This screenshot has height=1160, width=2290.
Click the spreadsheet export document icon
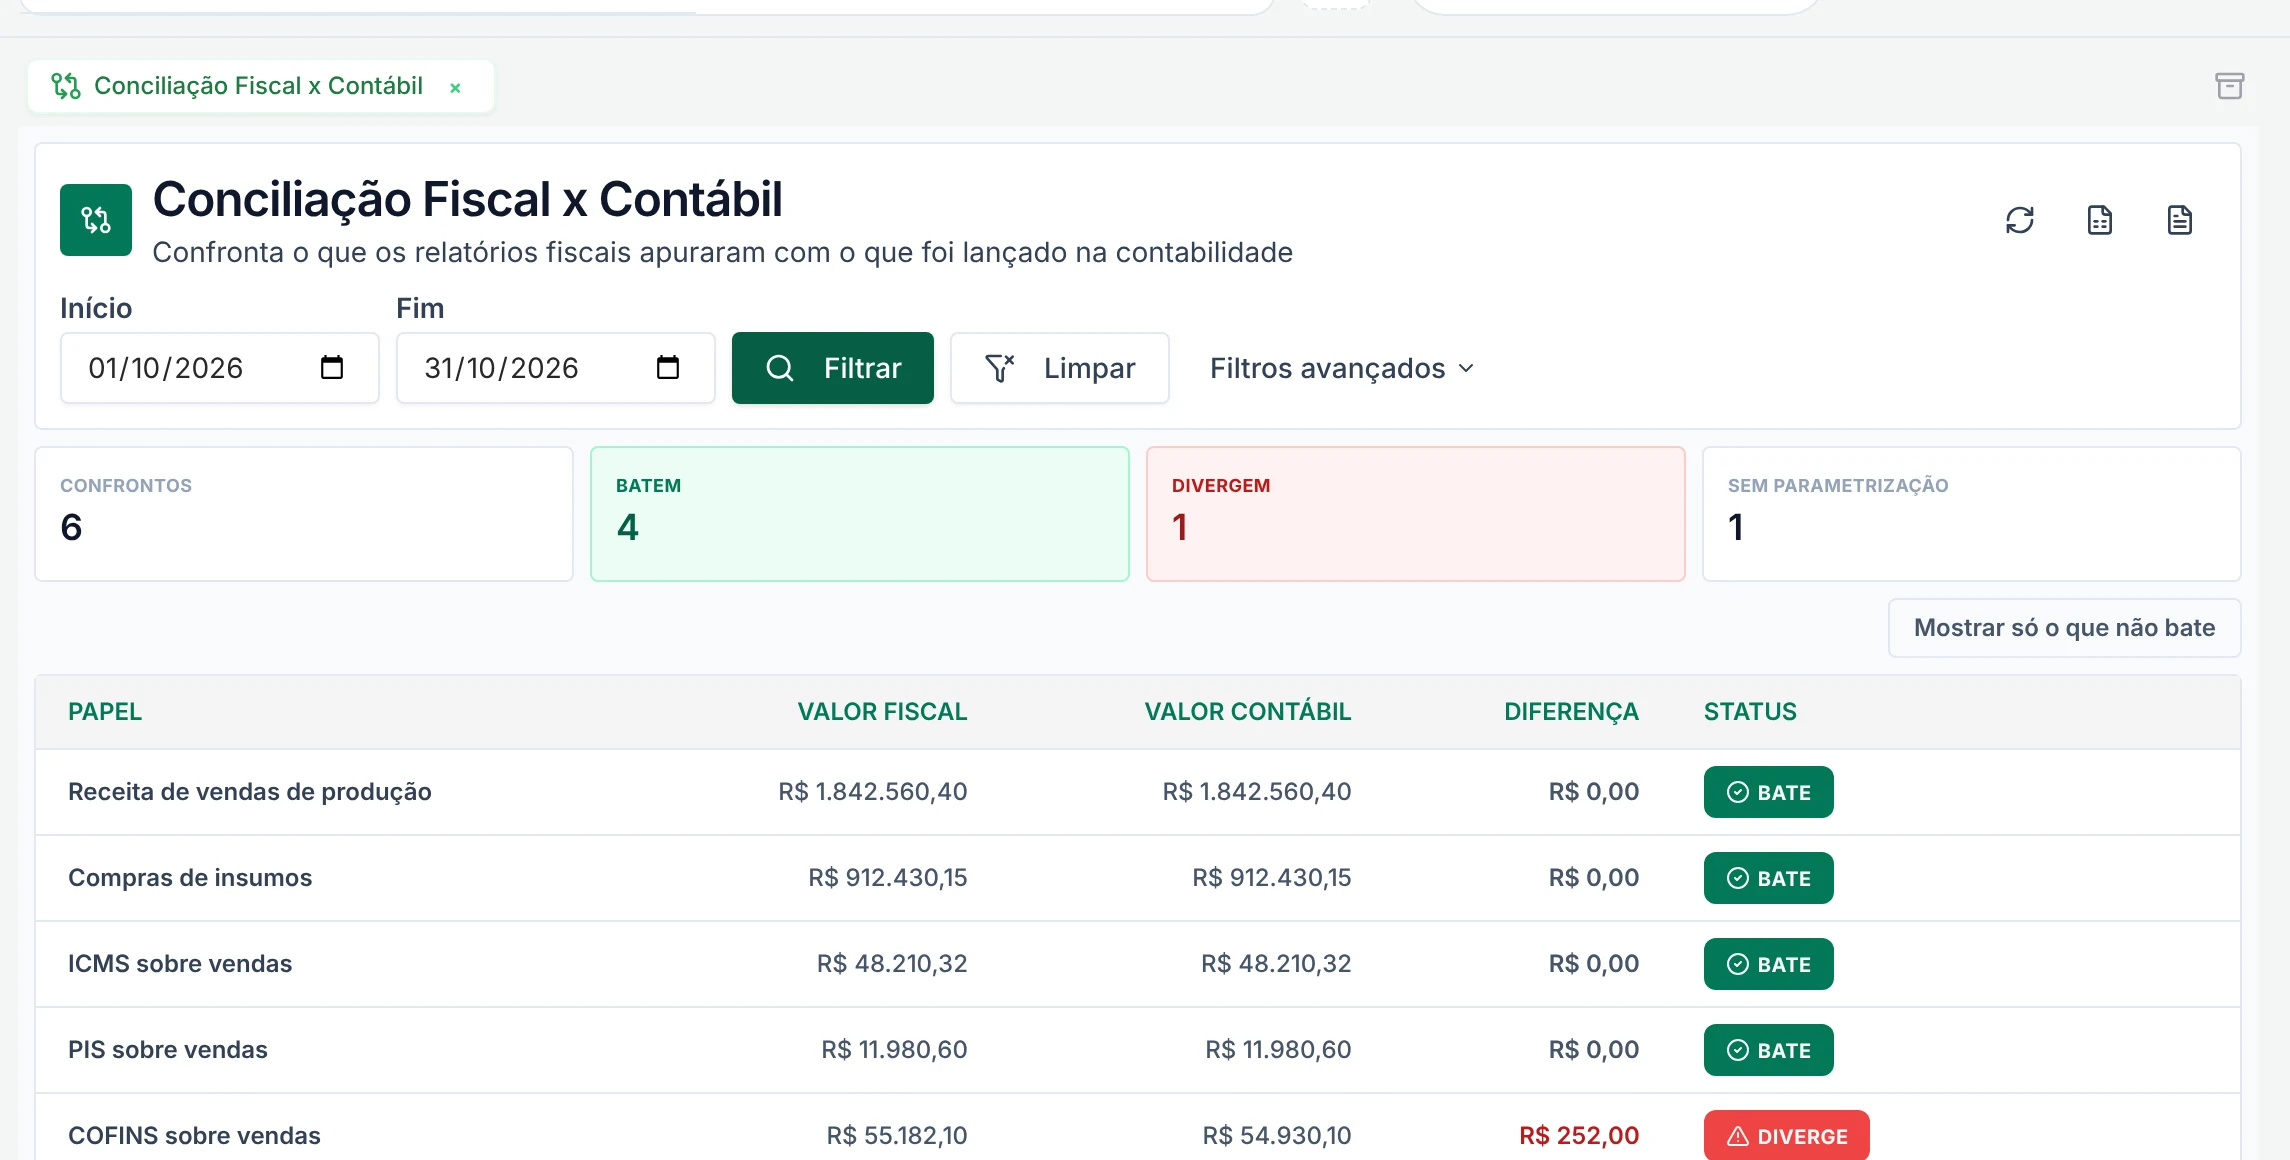coord(2100,220)
